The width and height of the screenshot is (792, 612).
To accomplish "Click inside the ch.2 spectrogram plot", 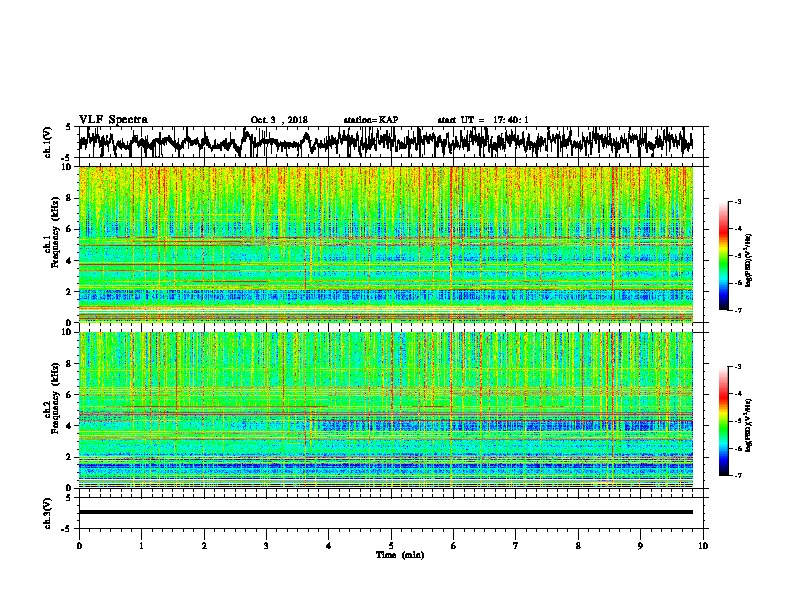I will [x=386, y=410].
